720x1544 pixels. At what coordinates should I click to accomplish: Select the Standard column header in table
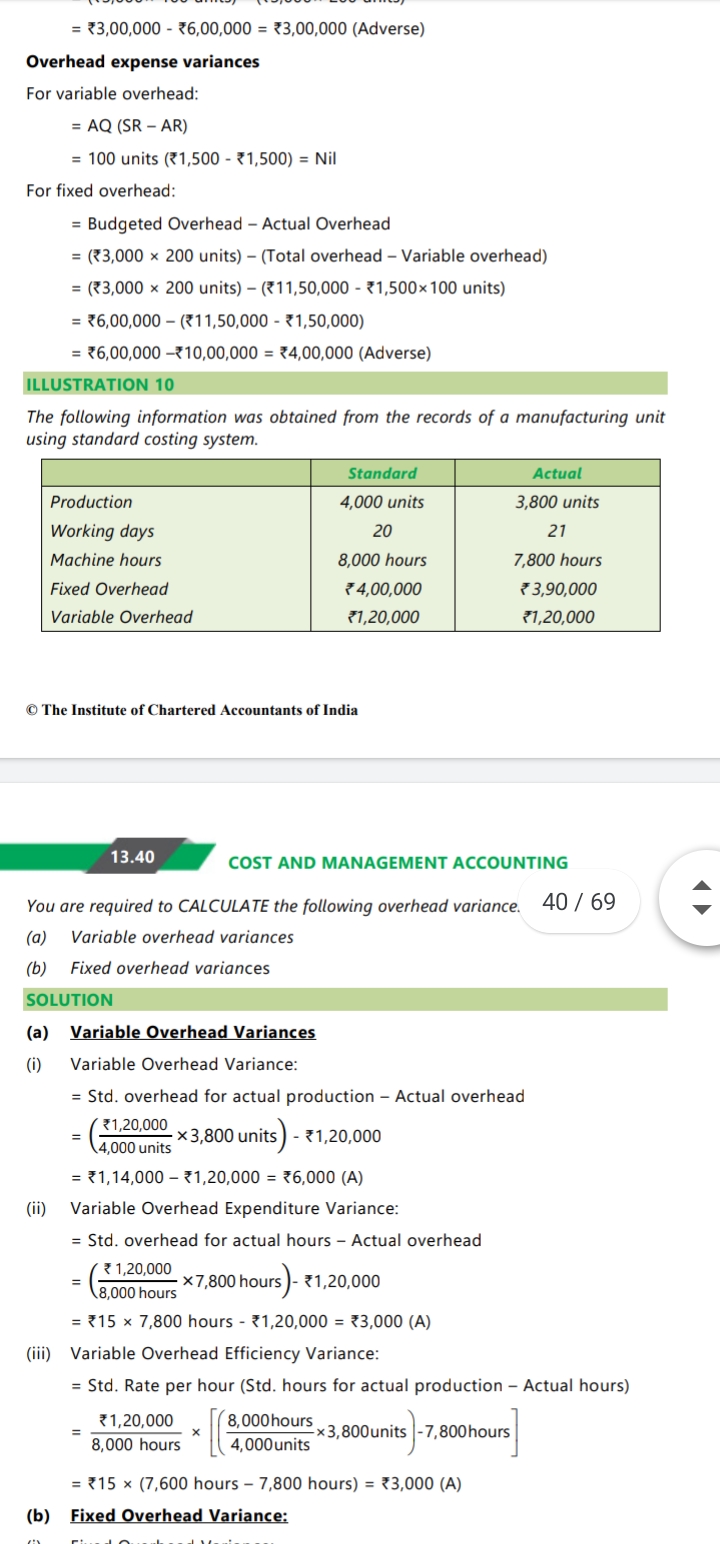coord(382,473)
